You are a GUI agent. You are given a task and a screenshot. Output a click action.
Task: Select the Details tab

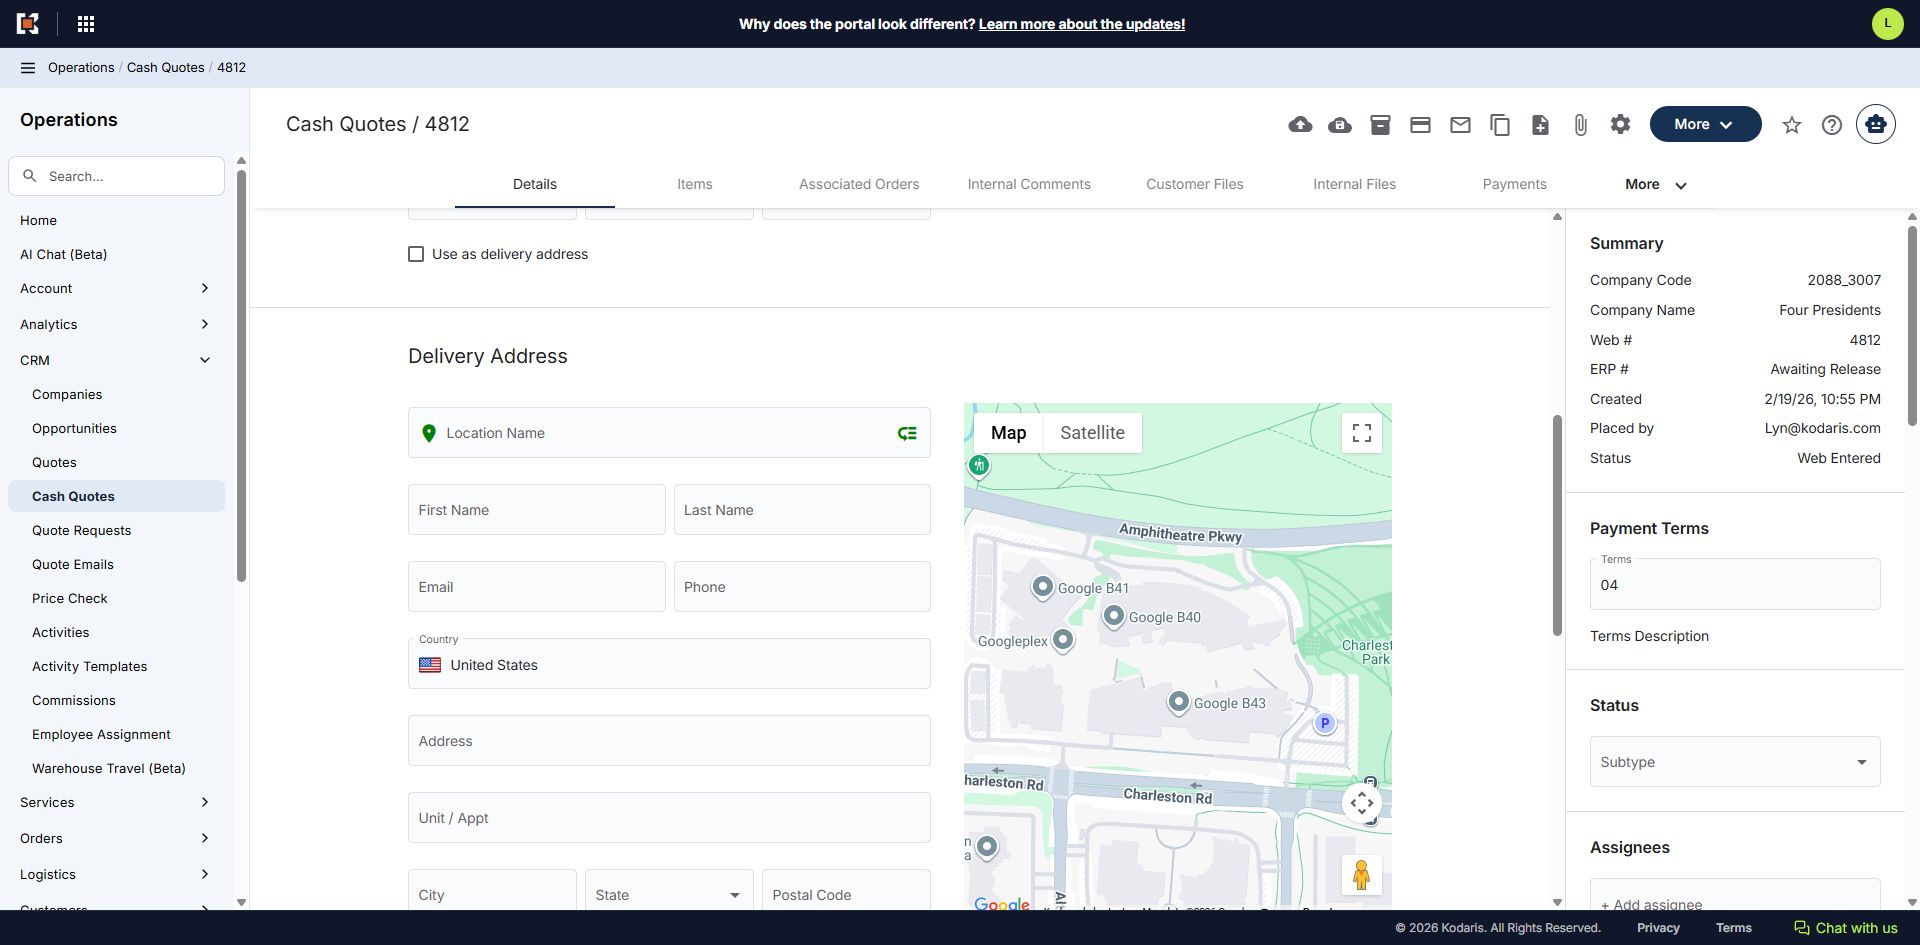(x=535, y=184)
